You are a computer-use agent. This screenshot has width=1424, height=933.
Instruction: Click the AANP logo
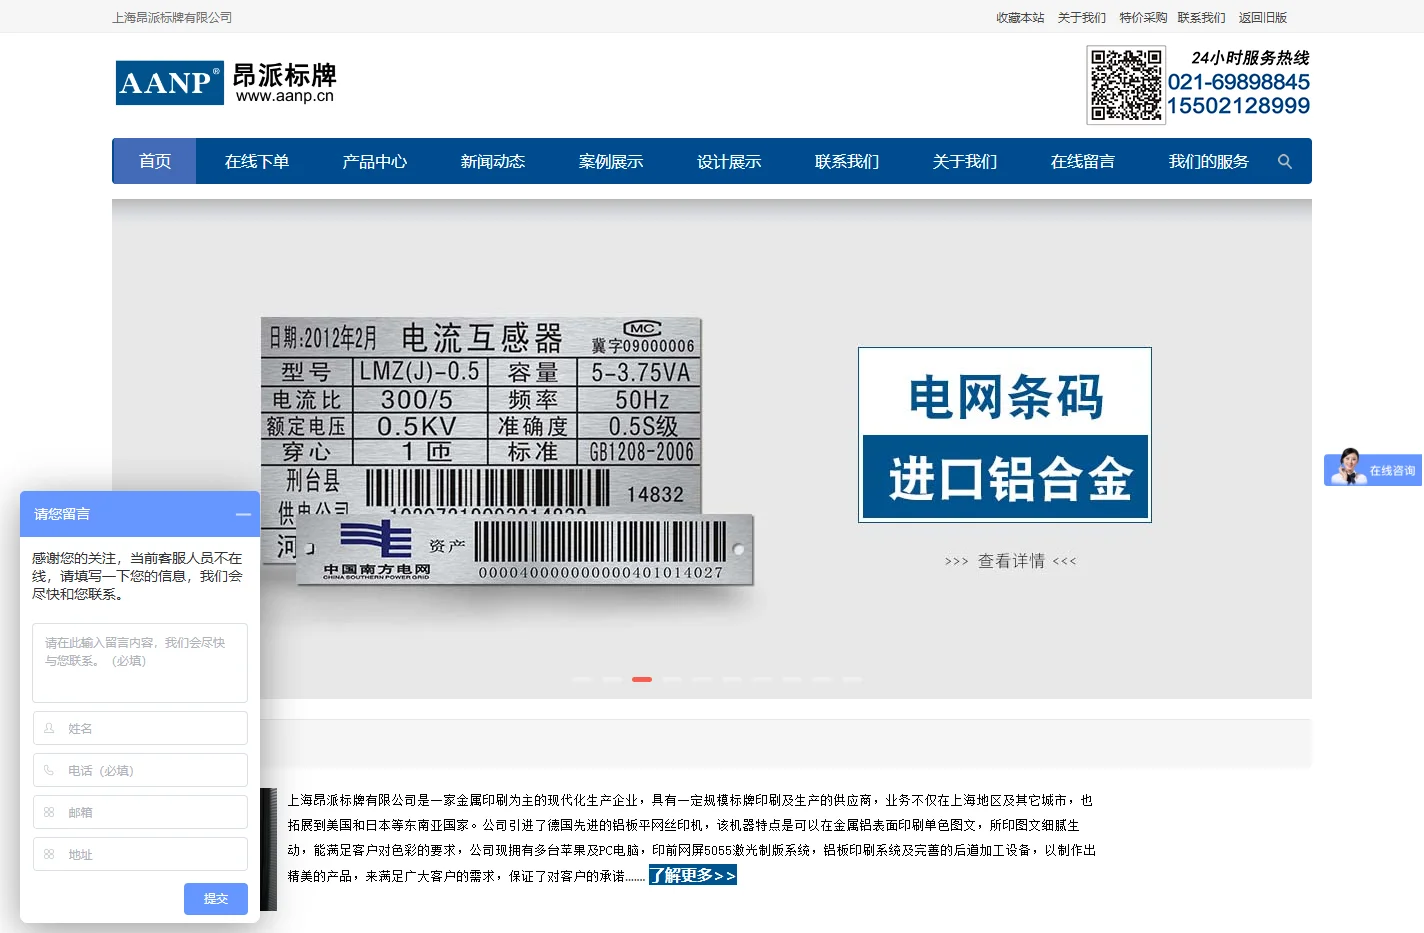(169, 83)
